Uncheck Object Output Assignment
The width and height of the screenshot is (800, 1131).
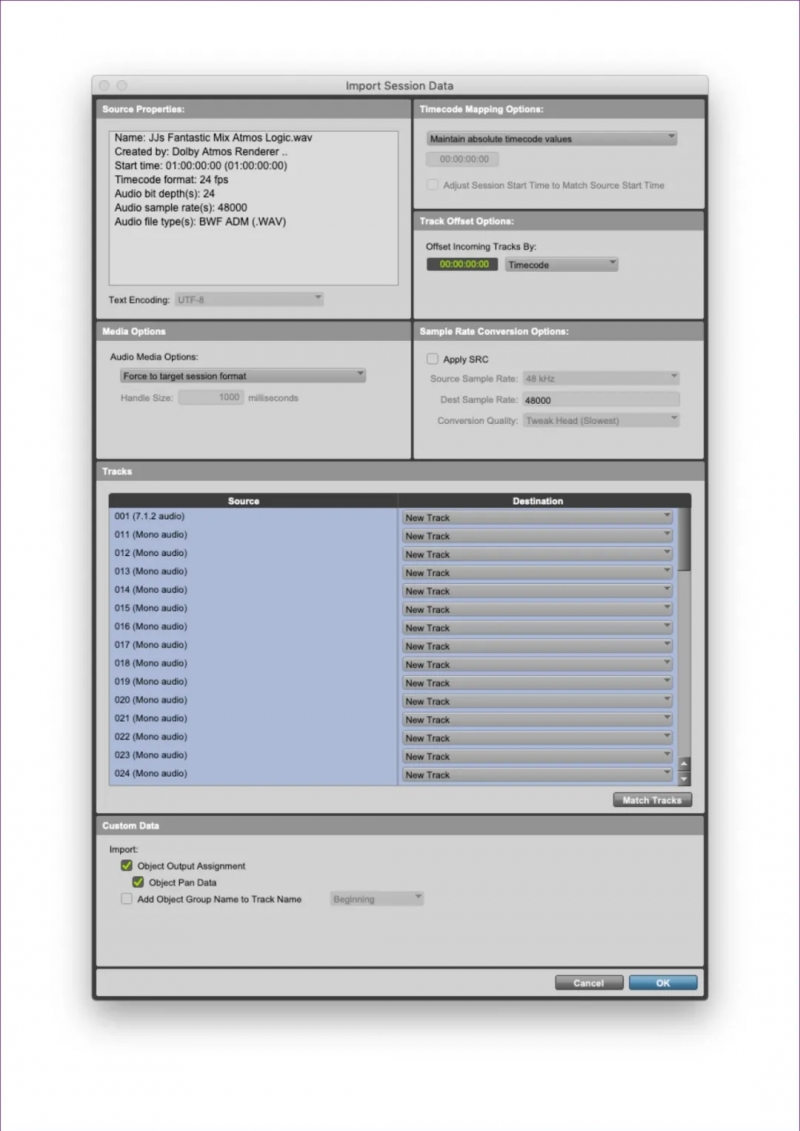tap(126, 865)
